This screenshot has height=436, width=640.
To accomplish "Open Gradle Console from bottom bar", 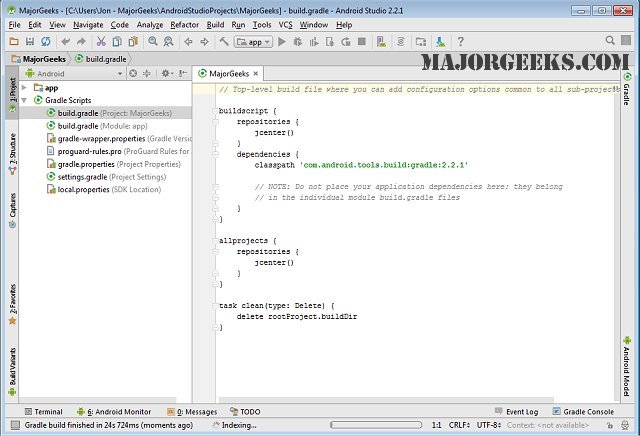I will pyautogui.click(x=584, y=411).
